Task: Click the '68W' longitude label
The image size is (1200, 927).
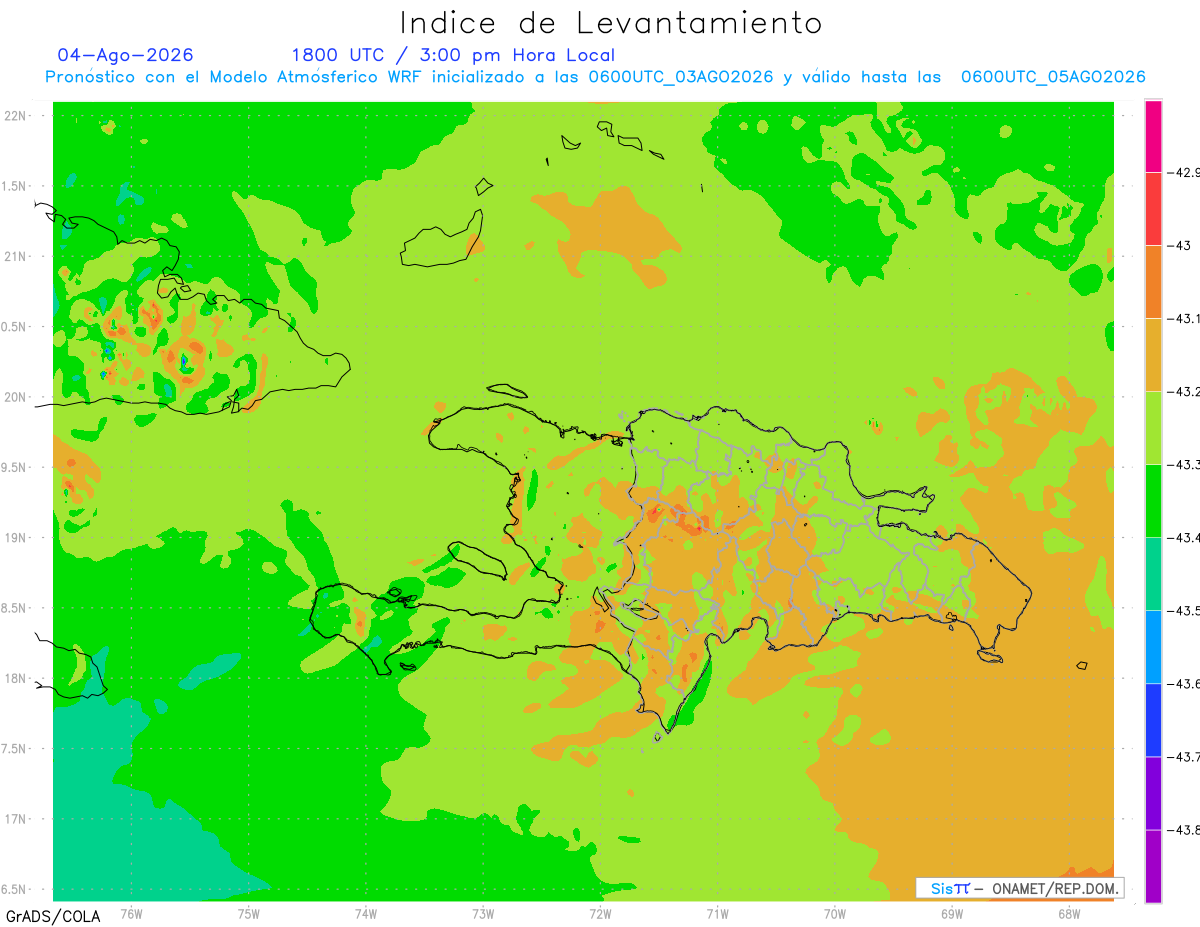Action: pyautogui.click(x=1069, y=913)
